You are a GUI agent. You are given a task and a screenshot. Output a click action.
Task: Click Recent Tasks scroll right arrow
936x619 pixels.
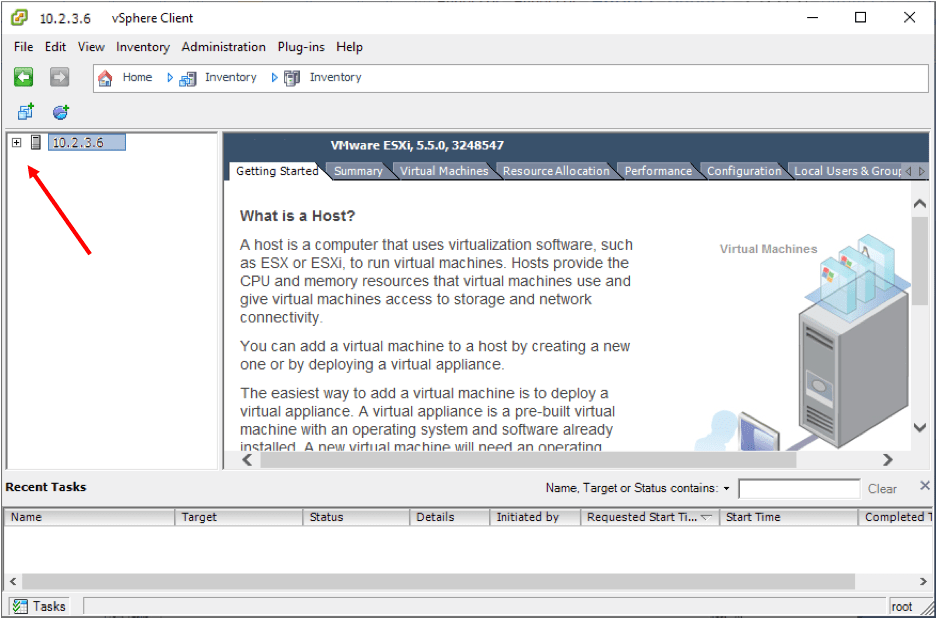pyautogui.click(x=923, y=581)
